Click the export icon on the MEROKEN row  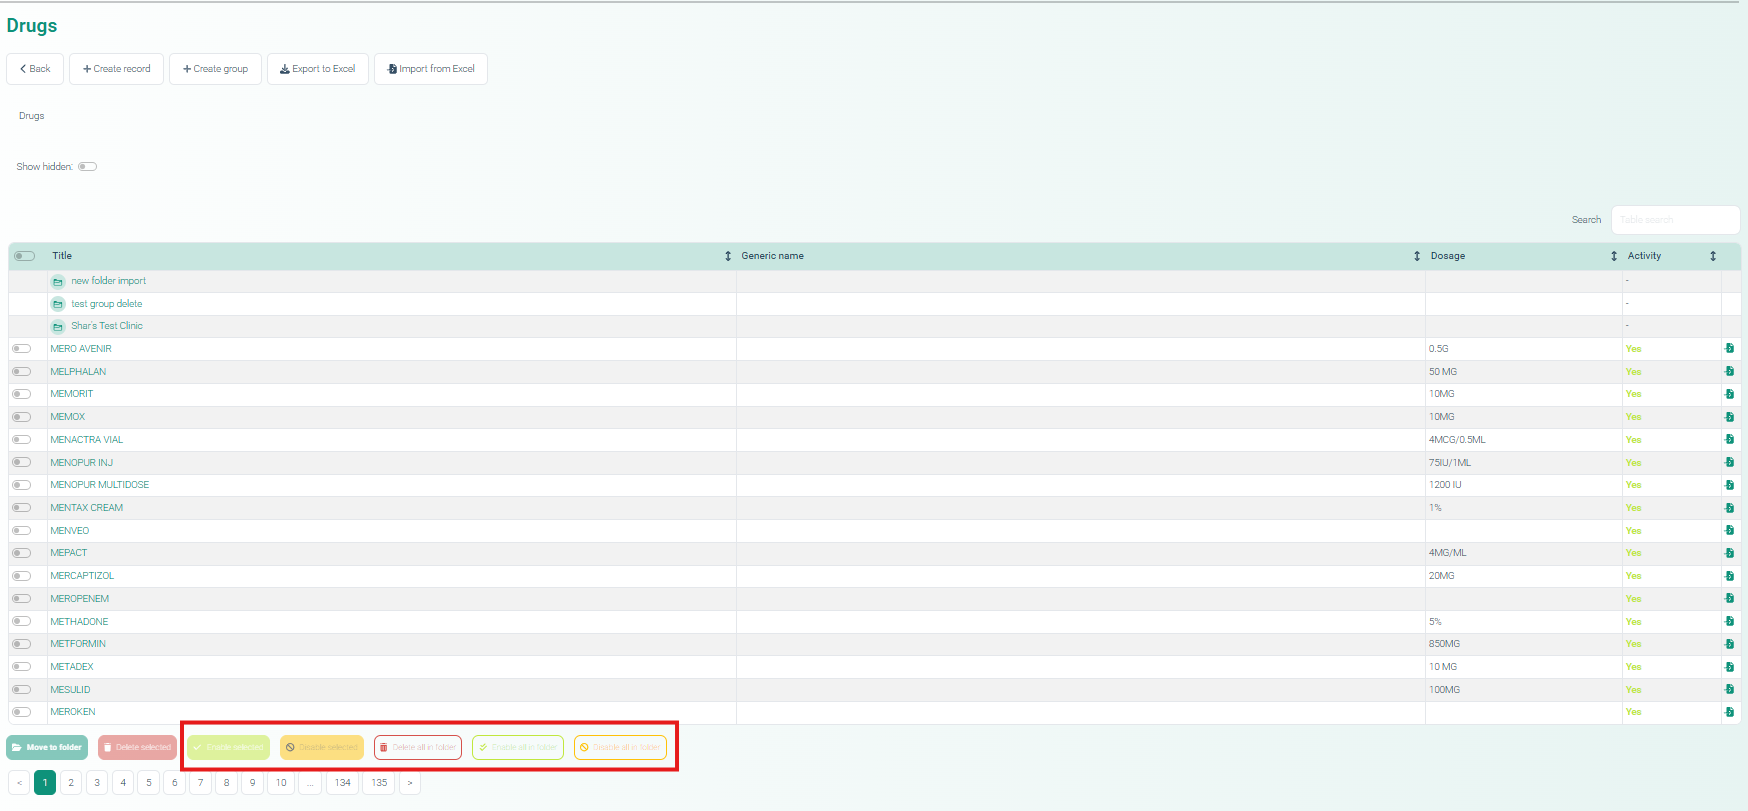1729,712
